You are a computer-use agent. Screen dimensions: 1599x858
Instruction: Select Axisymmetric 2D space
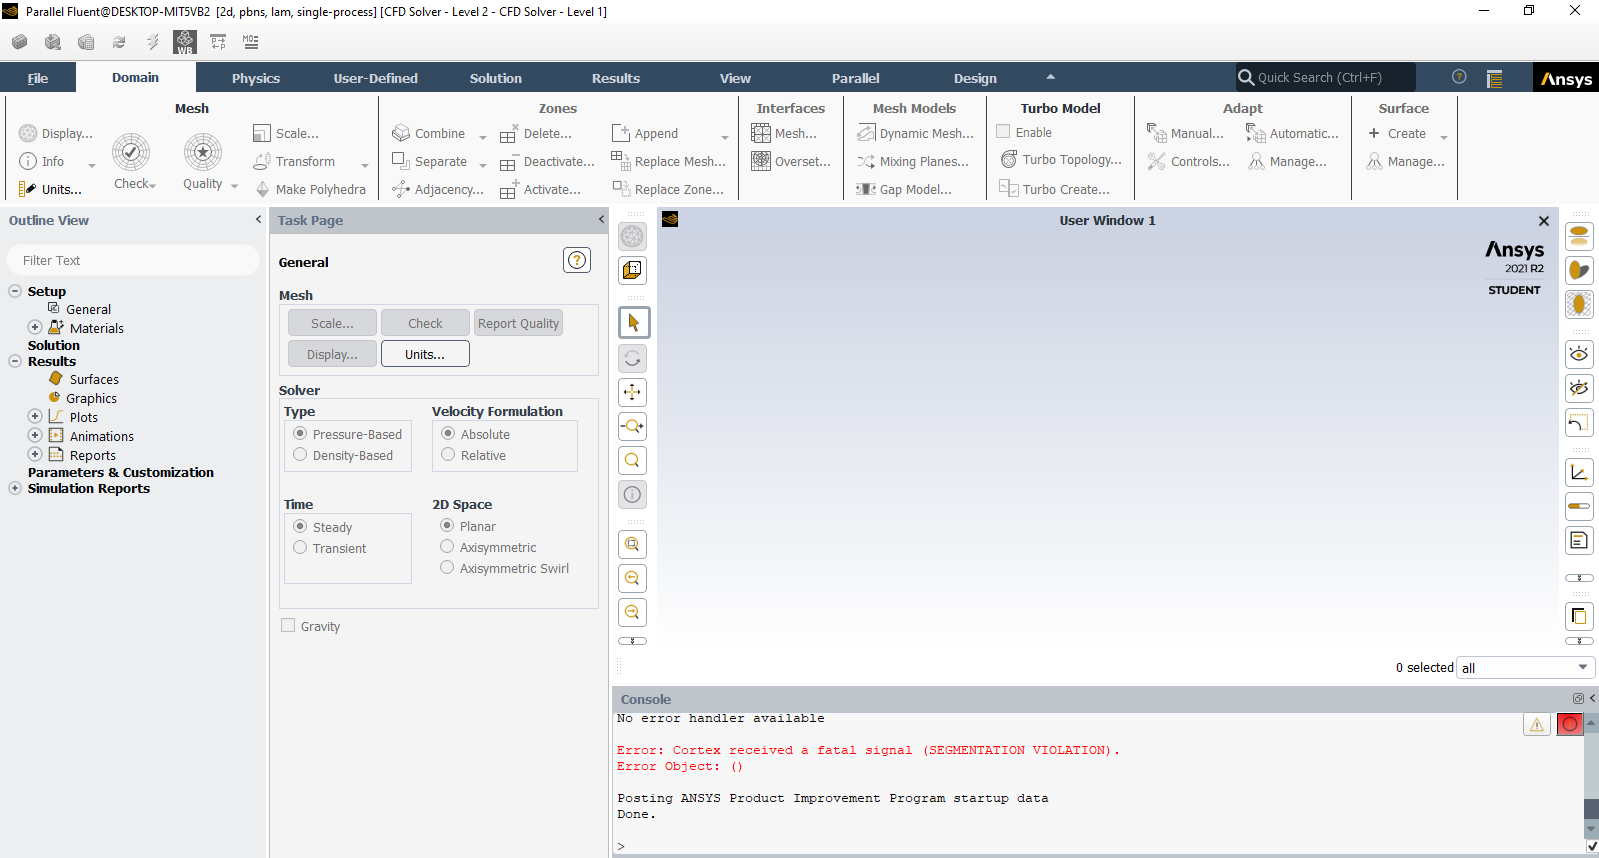click(488, 547)
